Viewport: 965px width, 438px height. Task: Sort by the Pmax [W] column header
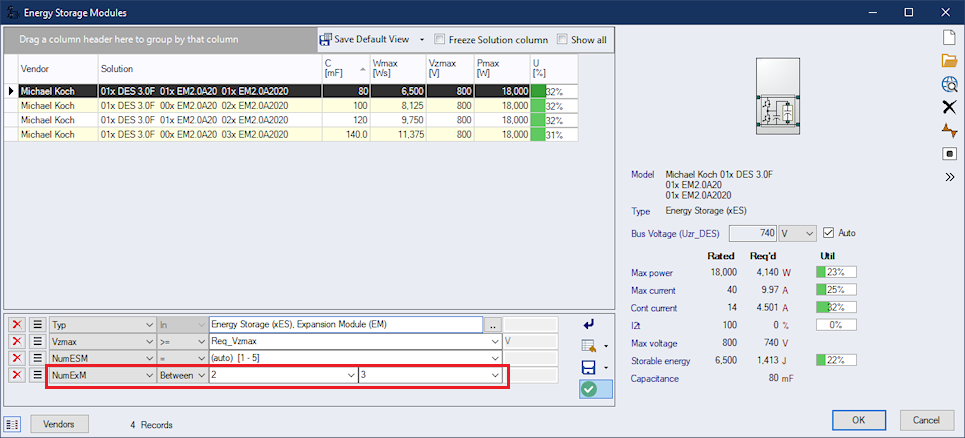click(x=502, y=68)
